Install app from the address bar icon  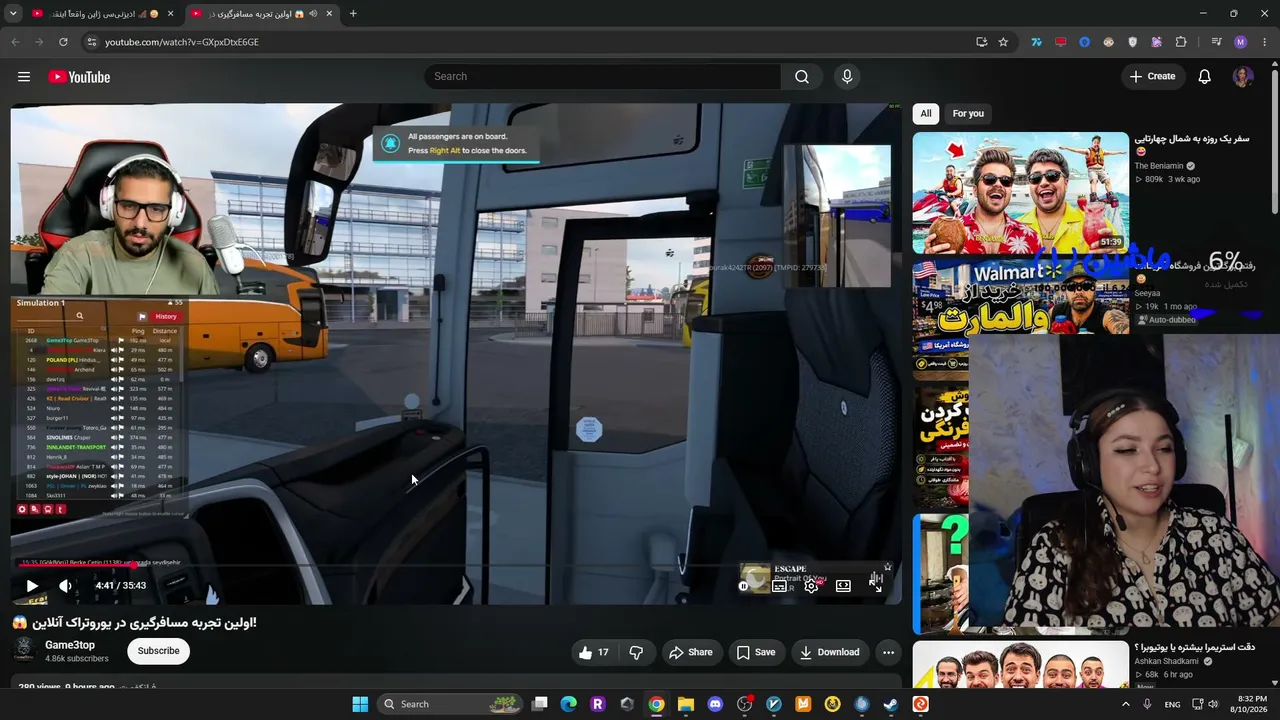click(x=981, y=42)
